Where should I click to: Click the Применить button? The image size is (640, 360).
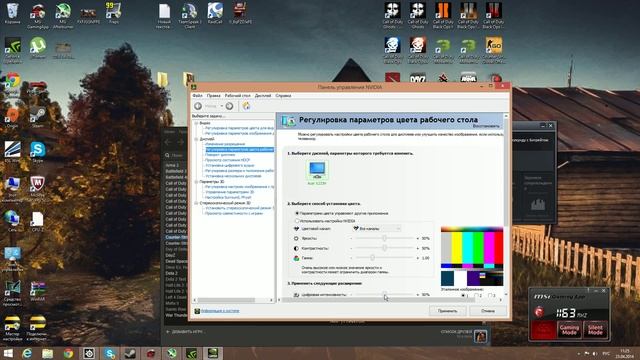point(447,311)
